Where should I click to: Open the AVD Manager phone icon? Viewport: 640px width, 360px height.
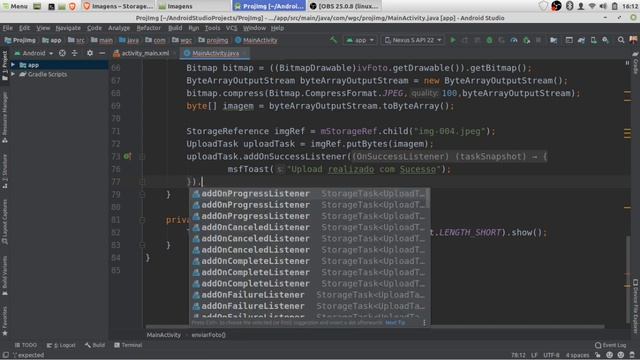[x=593, y=40]
